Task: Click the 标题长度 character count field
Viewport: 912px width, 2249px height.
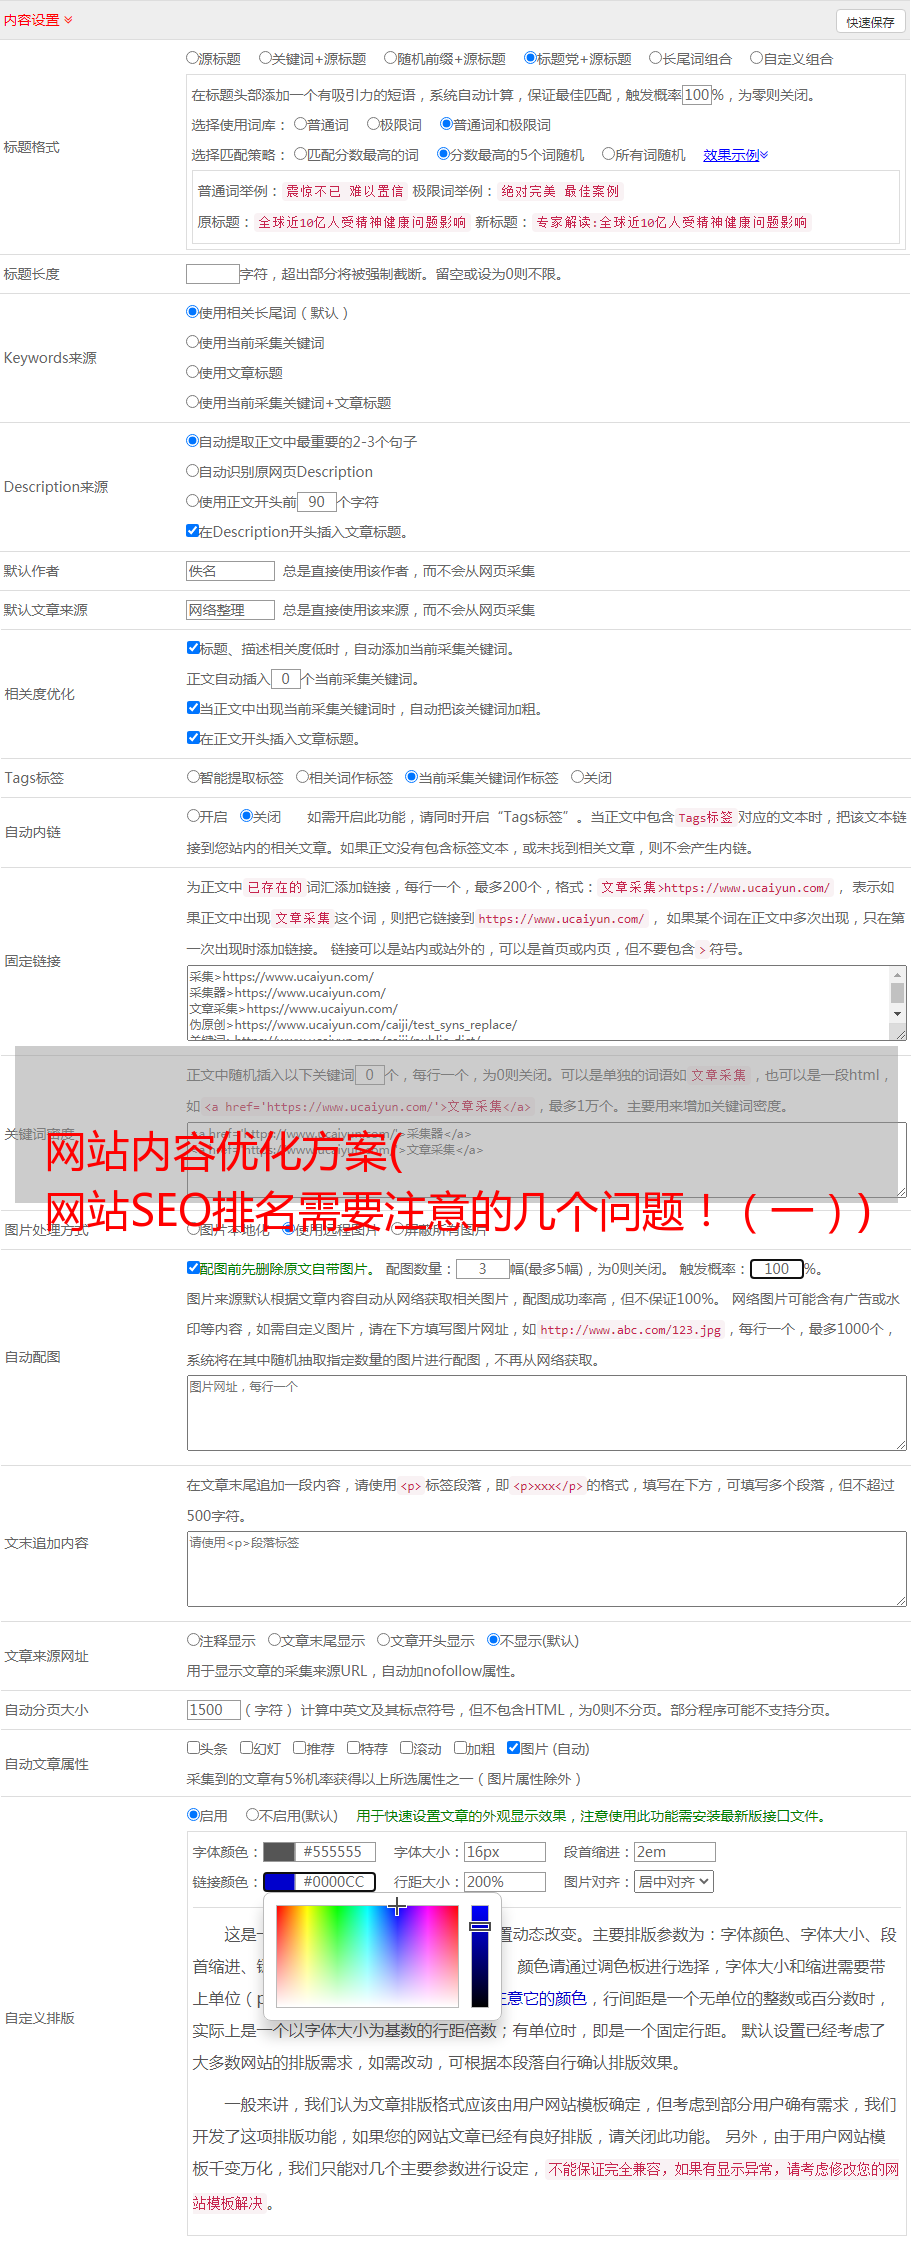Action: coord(212,273)
